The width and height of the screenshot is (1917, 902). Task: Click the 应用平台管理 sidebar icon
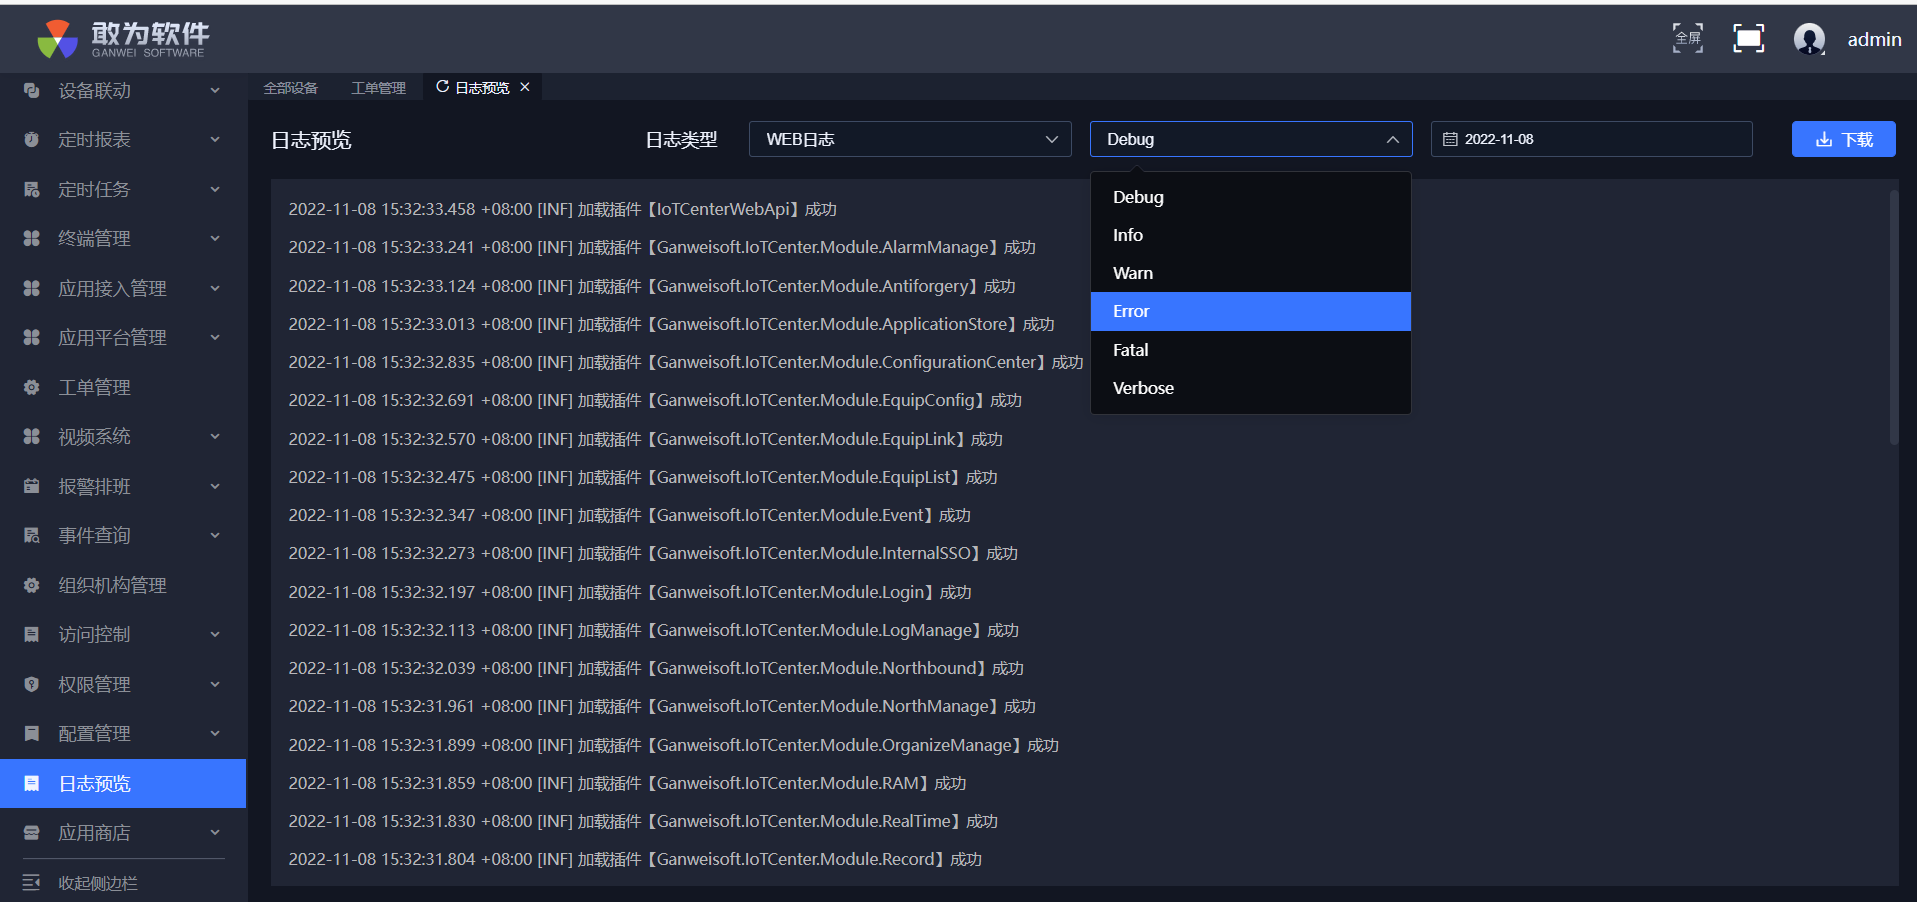click(x=31, y=337)
